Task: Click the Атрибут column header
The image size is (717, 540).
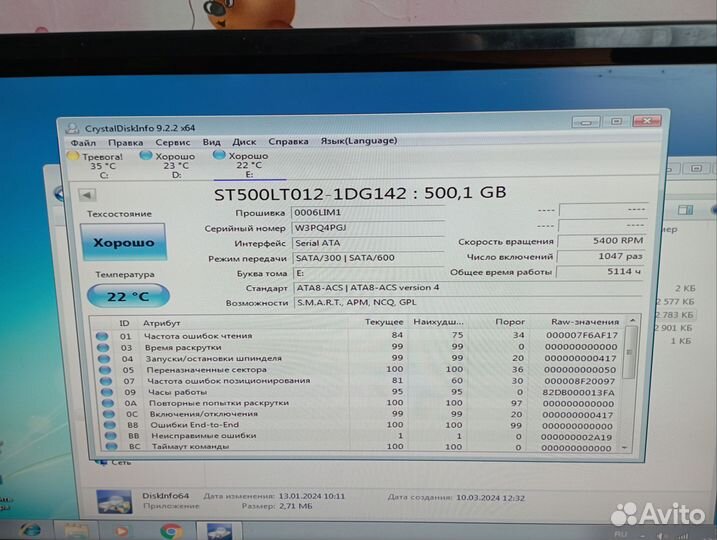Action: (x=161, y=323)
